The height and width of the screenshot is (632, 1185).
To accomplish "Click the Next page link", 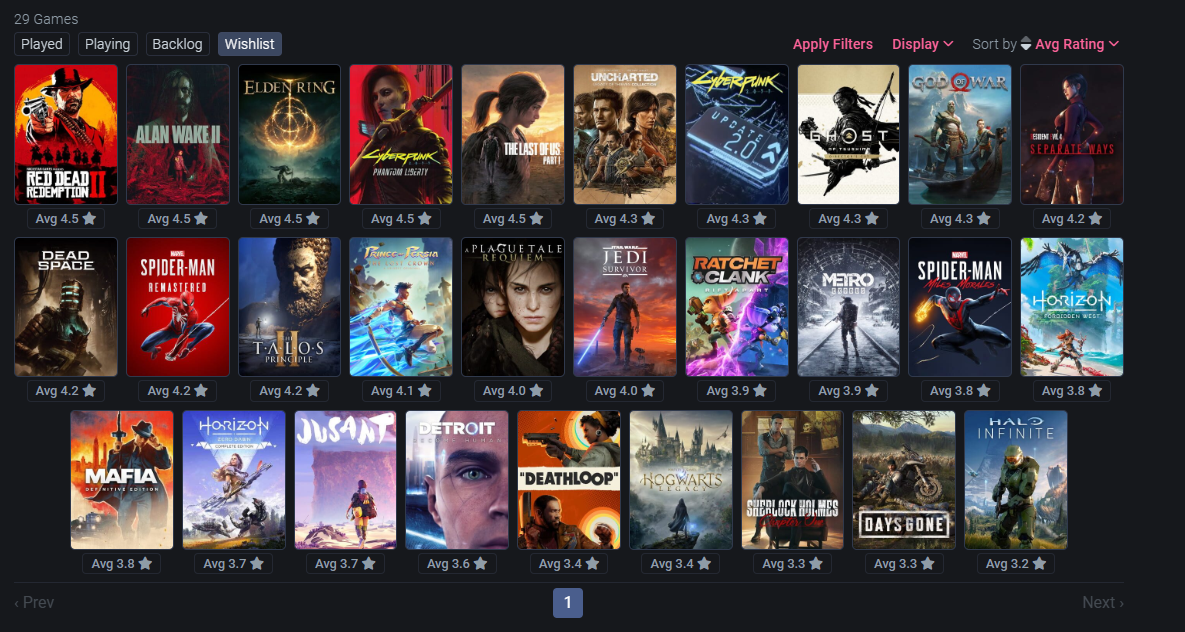I will click(x=1103, y=603).
